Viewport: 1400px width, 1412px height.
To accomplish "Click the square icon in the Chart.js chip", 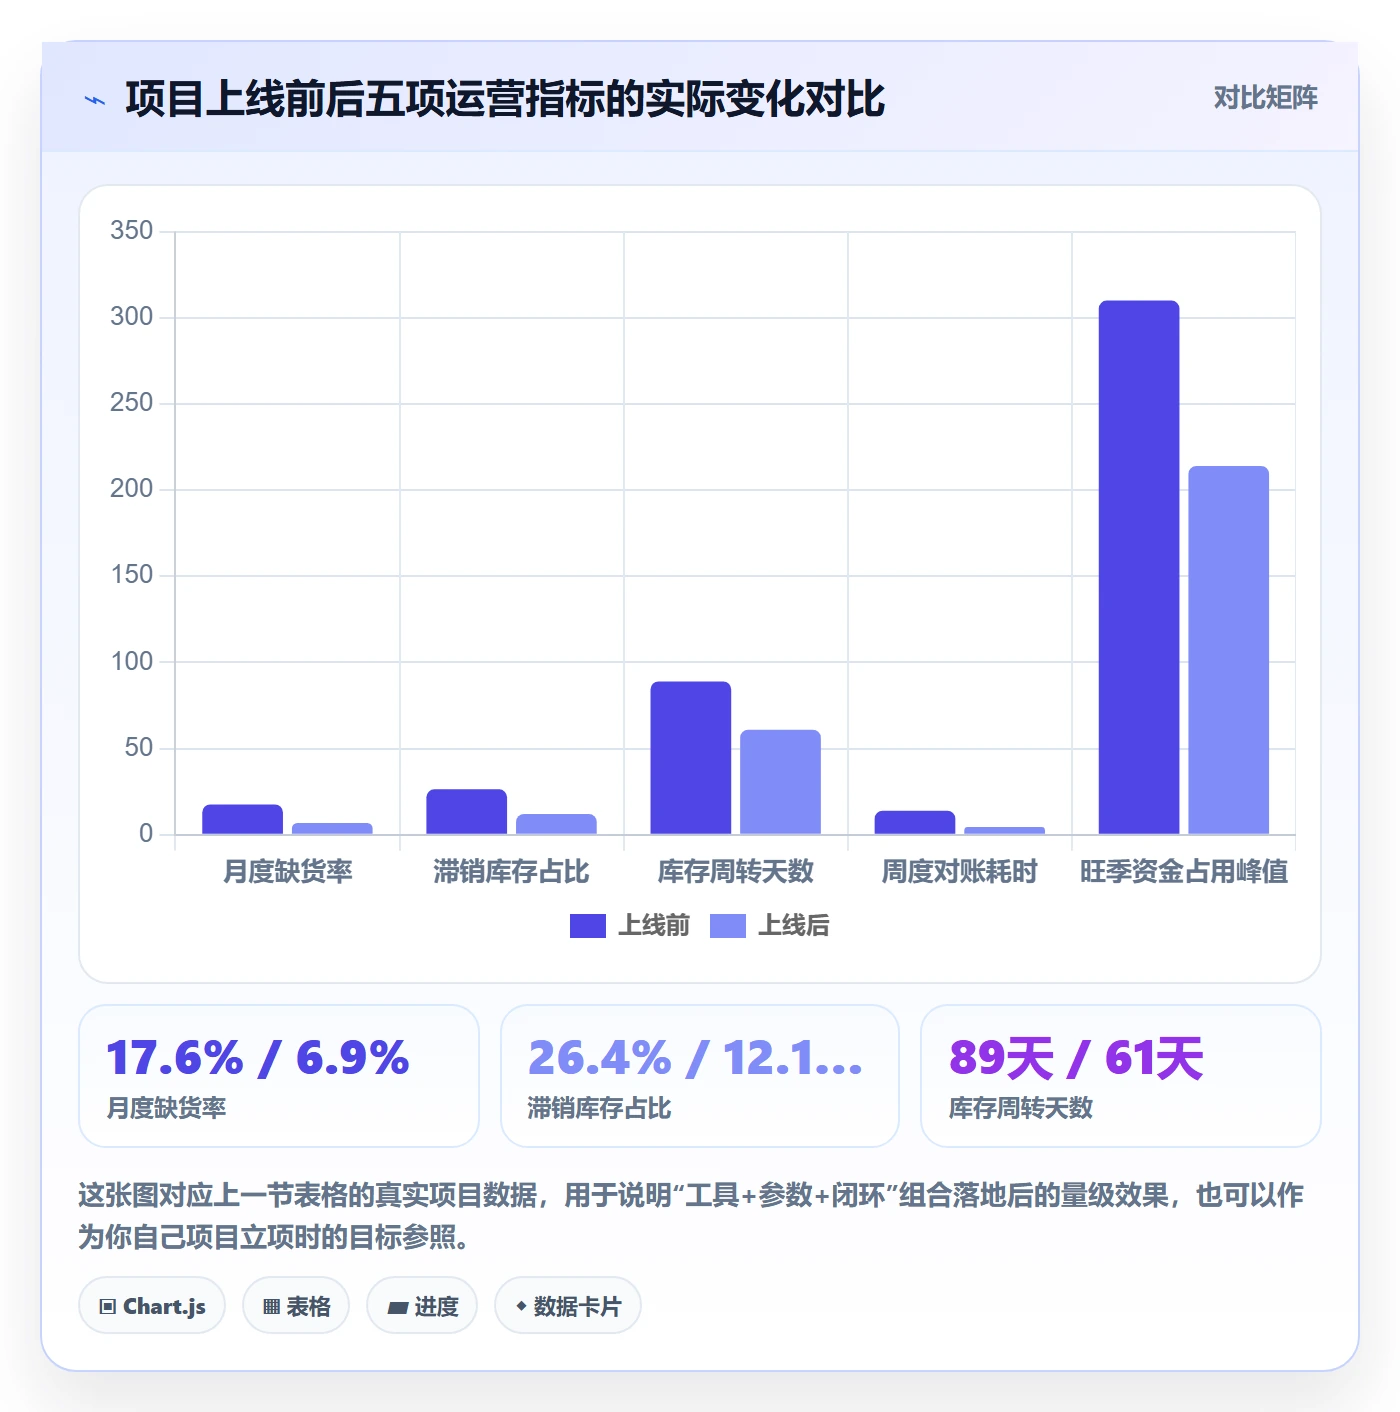I will click(x=108, y=1307).
